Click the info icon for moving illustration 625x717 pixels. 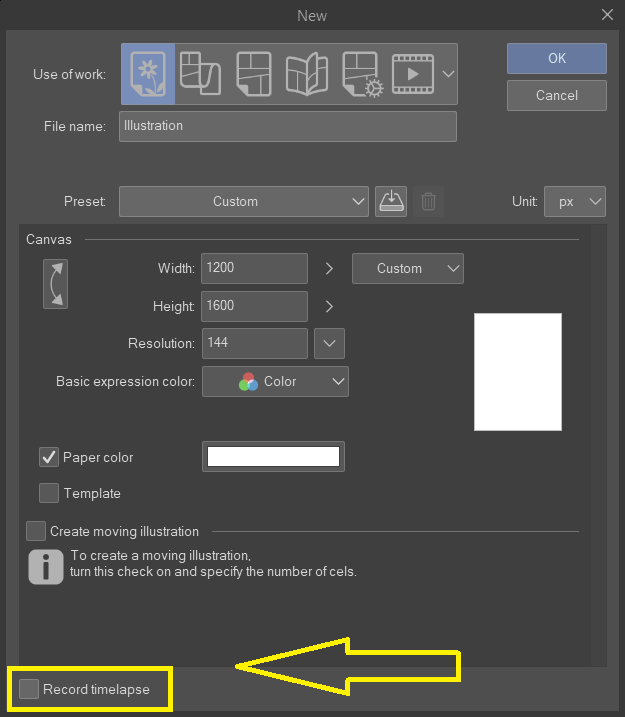pyautogui.click(x=46, y=567)
